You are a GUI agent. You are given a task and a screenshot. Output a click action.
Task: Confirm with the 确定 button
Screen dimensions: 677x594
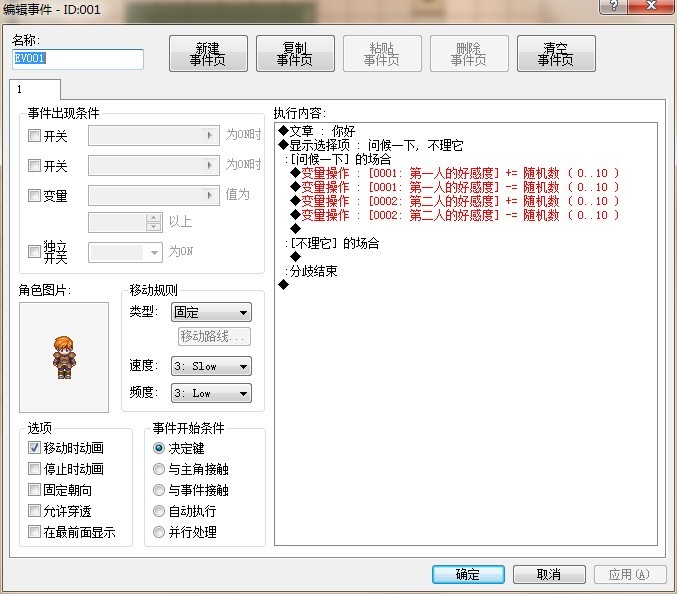[x=468, y=574]
